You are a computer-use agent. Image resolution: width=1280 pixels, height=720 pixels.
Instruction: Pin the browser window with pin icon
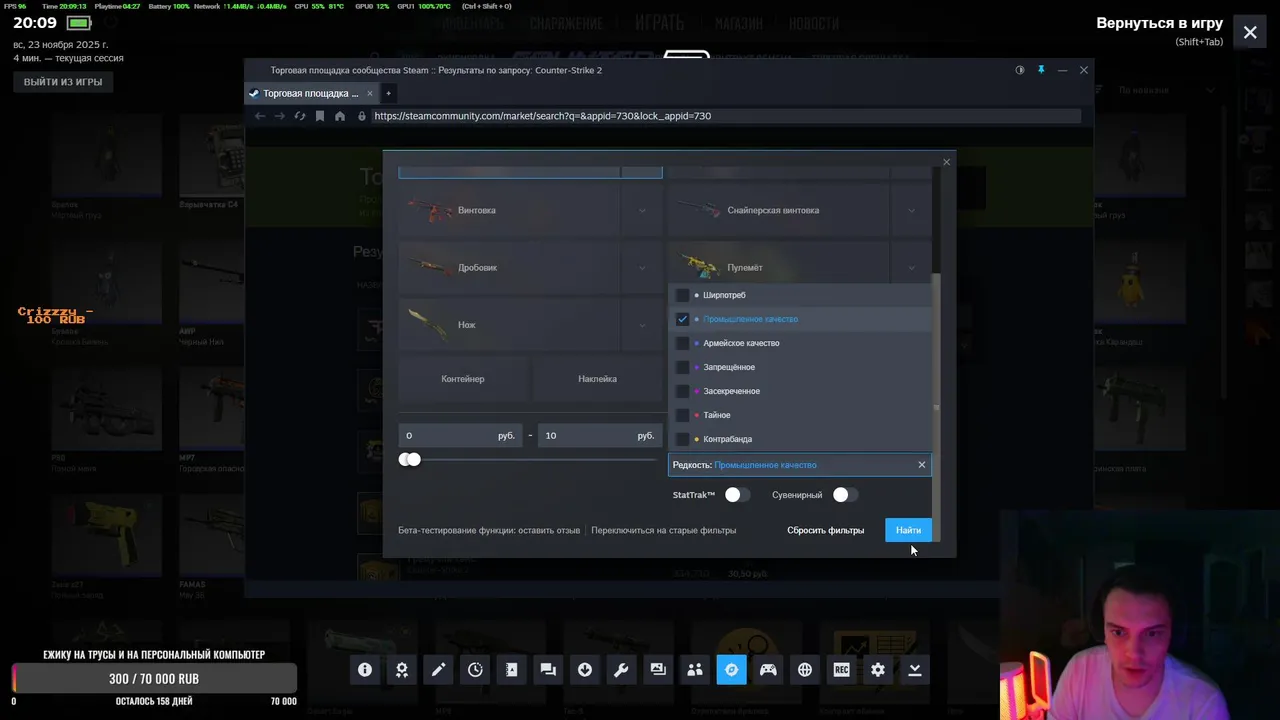point(1041,70)
